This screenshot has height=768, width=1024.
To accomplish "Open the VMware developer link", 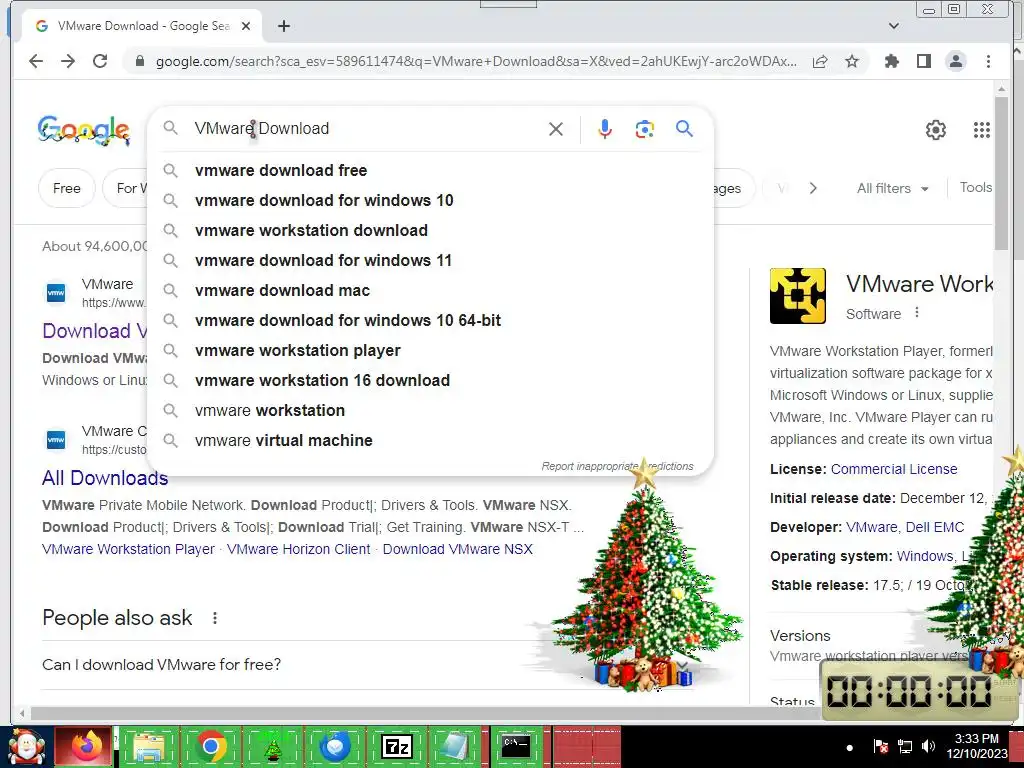I will click(x=872, y=527).
